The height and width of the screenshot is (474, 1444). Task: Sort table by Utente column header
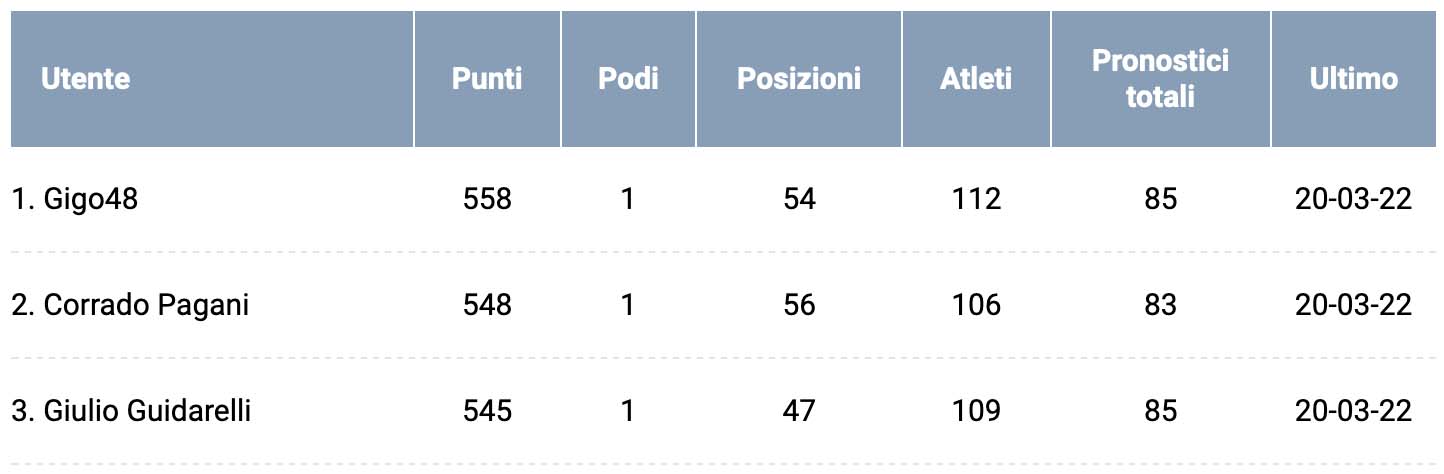point(86,79)
